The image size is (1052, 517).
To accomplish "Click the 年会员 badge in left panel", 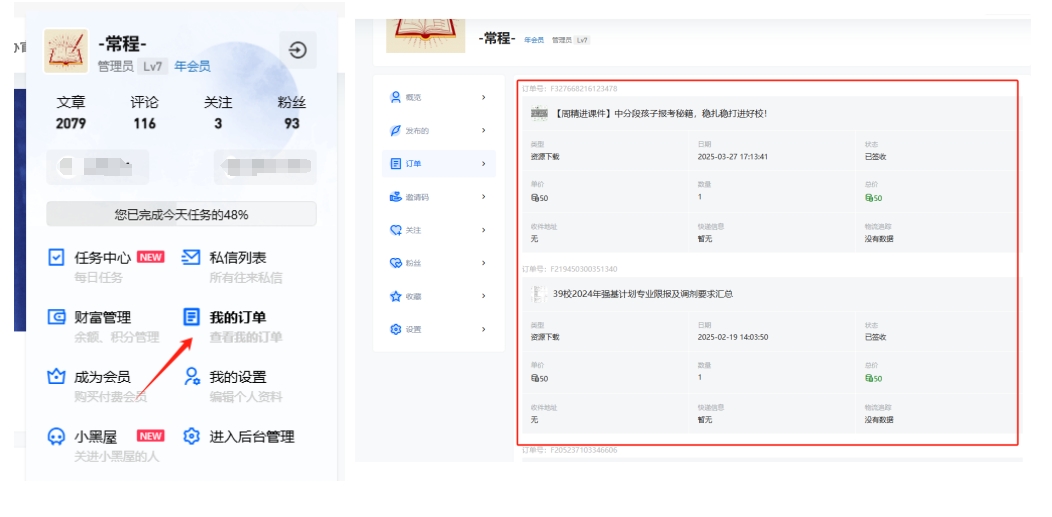I will point(193,66).
